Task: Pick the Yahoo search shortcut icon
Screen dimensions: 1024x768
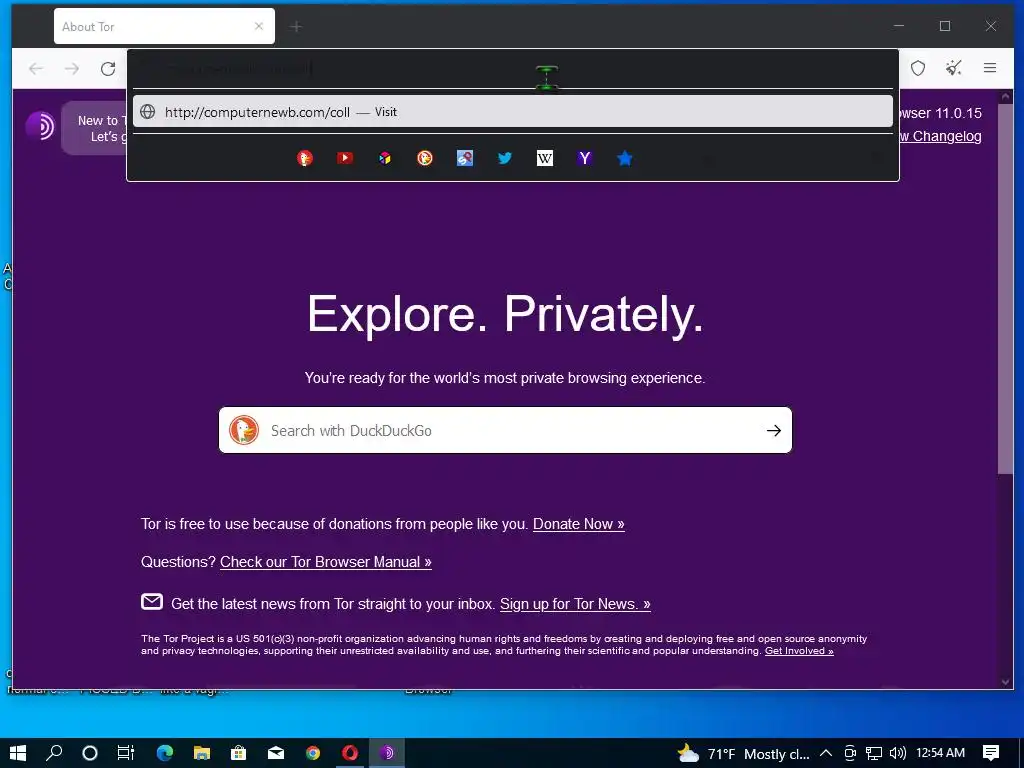Action: (584, 158)
